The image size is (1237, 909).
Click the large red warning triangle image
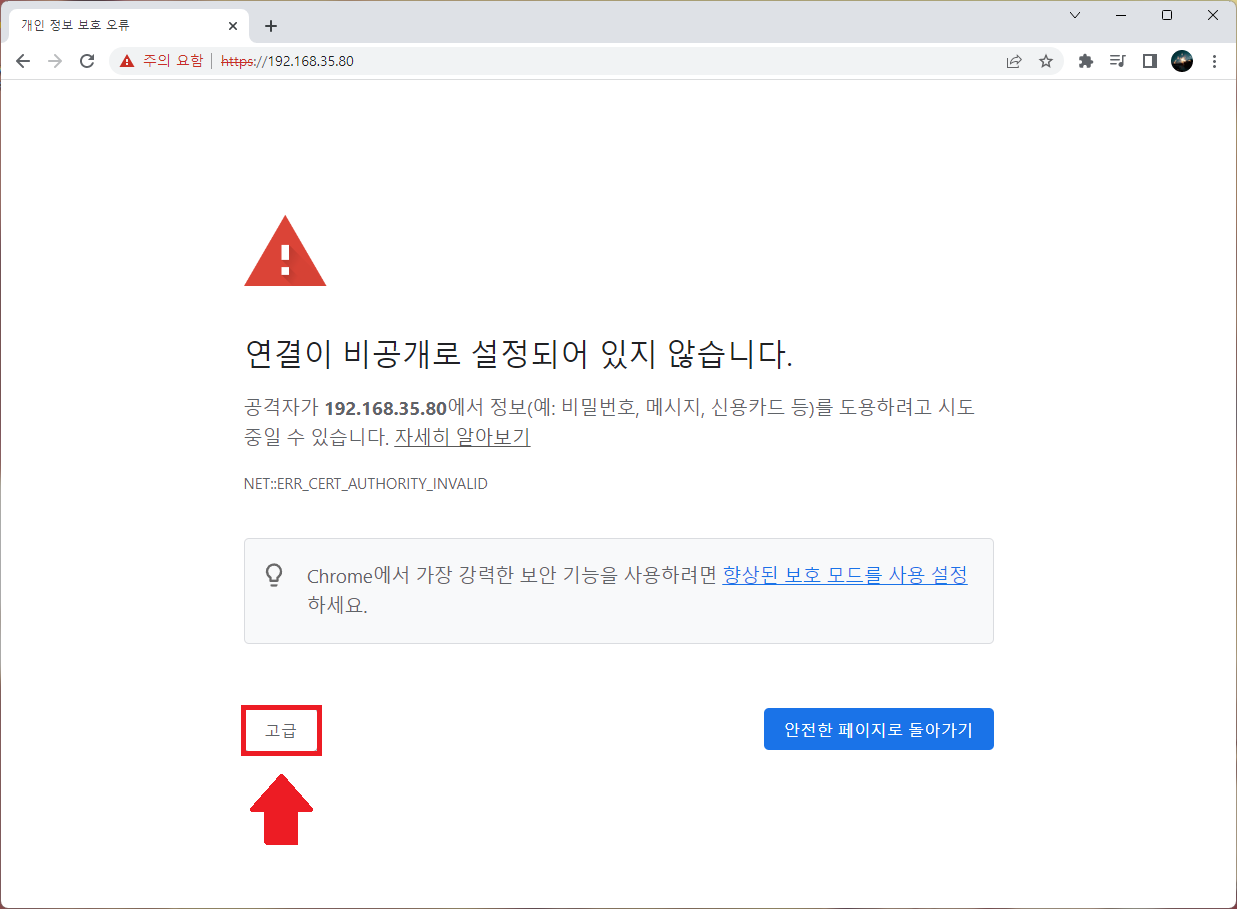point(285,251)
